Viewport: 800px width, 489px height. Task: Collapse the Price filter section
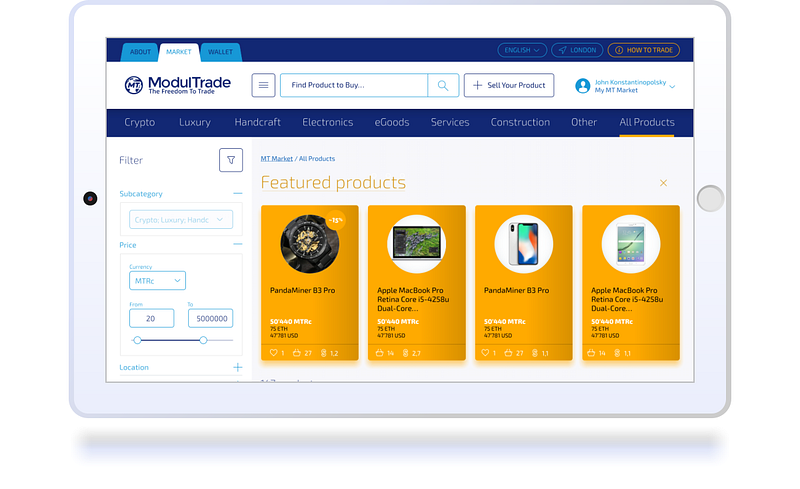coord(237,244)
